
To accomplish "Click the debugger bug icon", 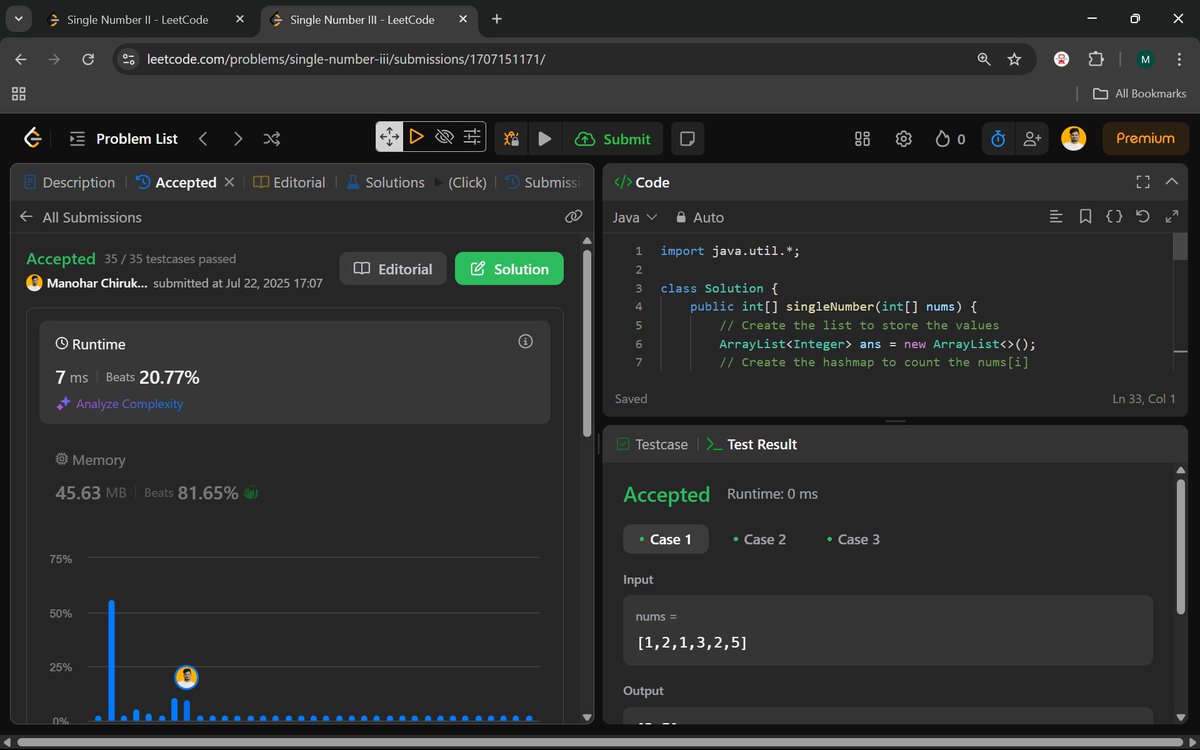I will [511, 139].
